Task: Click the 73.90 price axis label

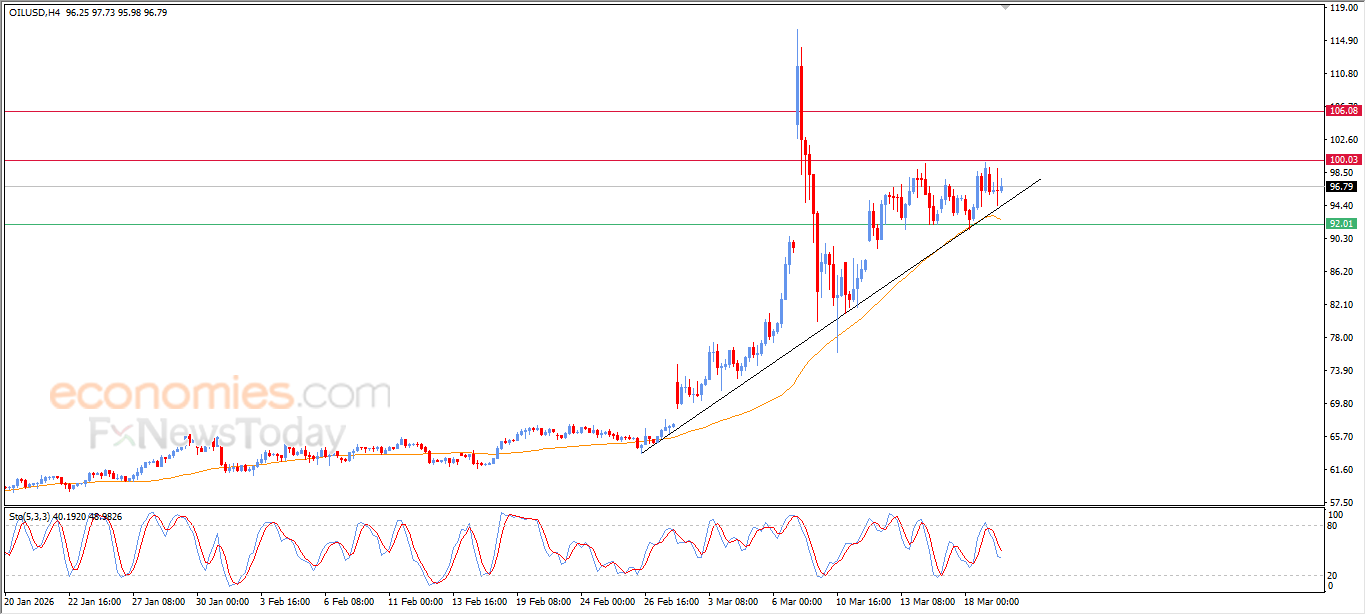Action: click(1343, 370)
